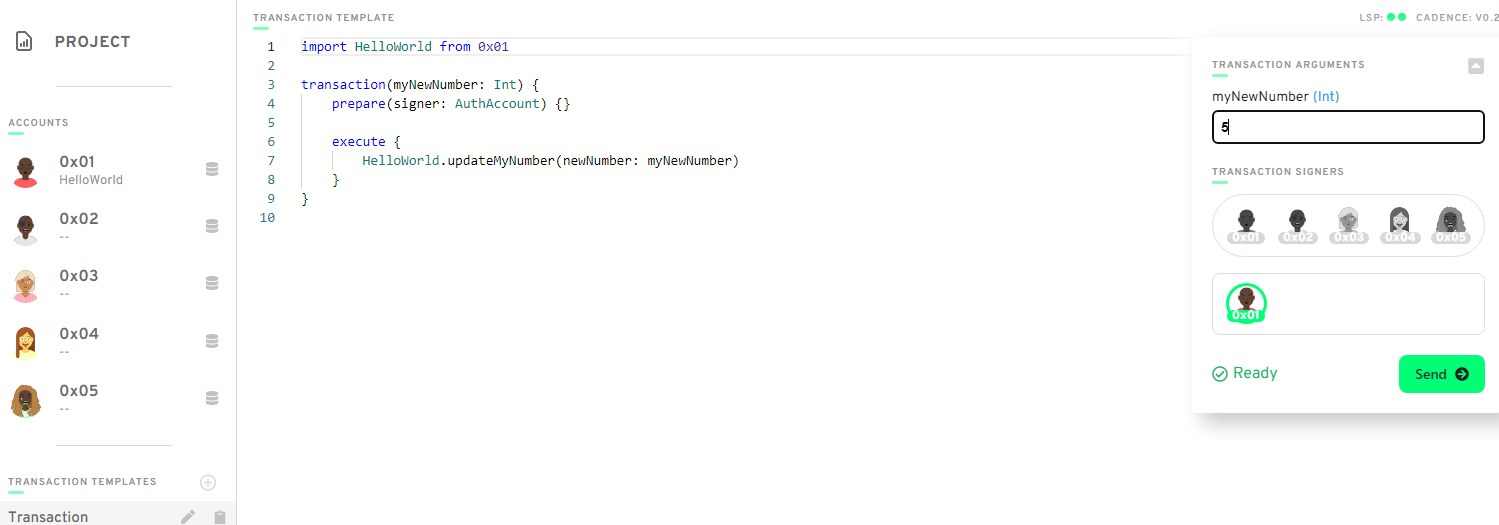The height and width of the screenshot is (525, 1499).
Task: Click the Transaction Template header label
Action: click(x=324, y=18)
